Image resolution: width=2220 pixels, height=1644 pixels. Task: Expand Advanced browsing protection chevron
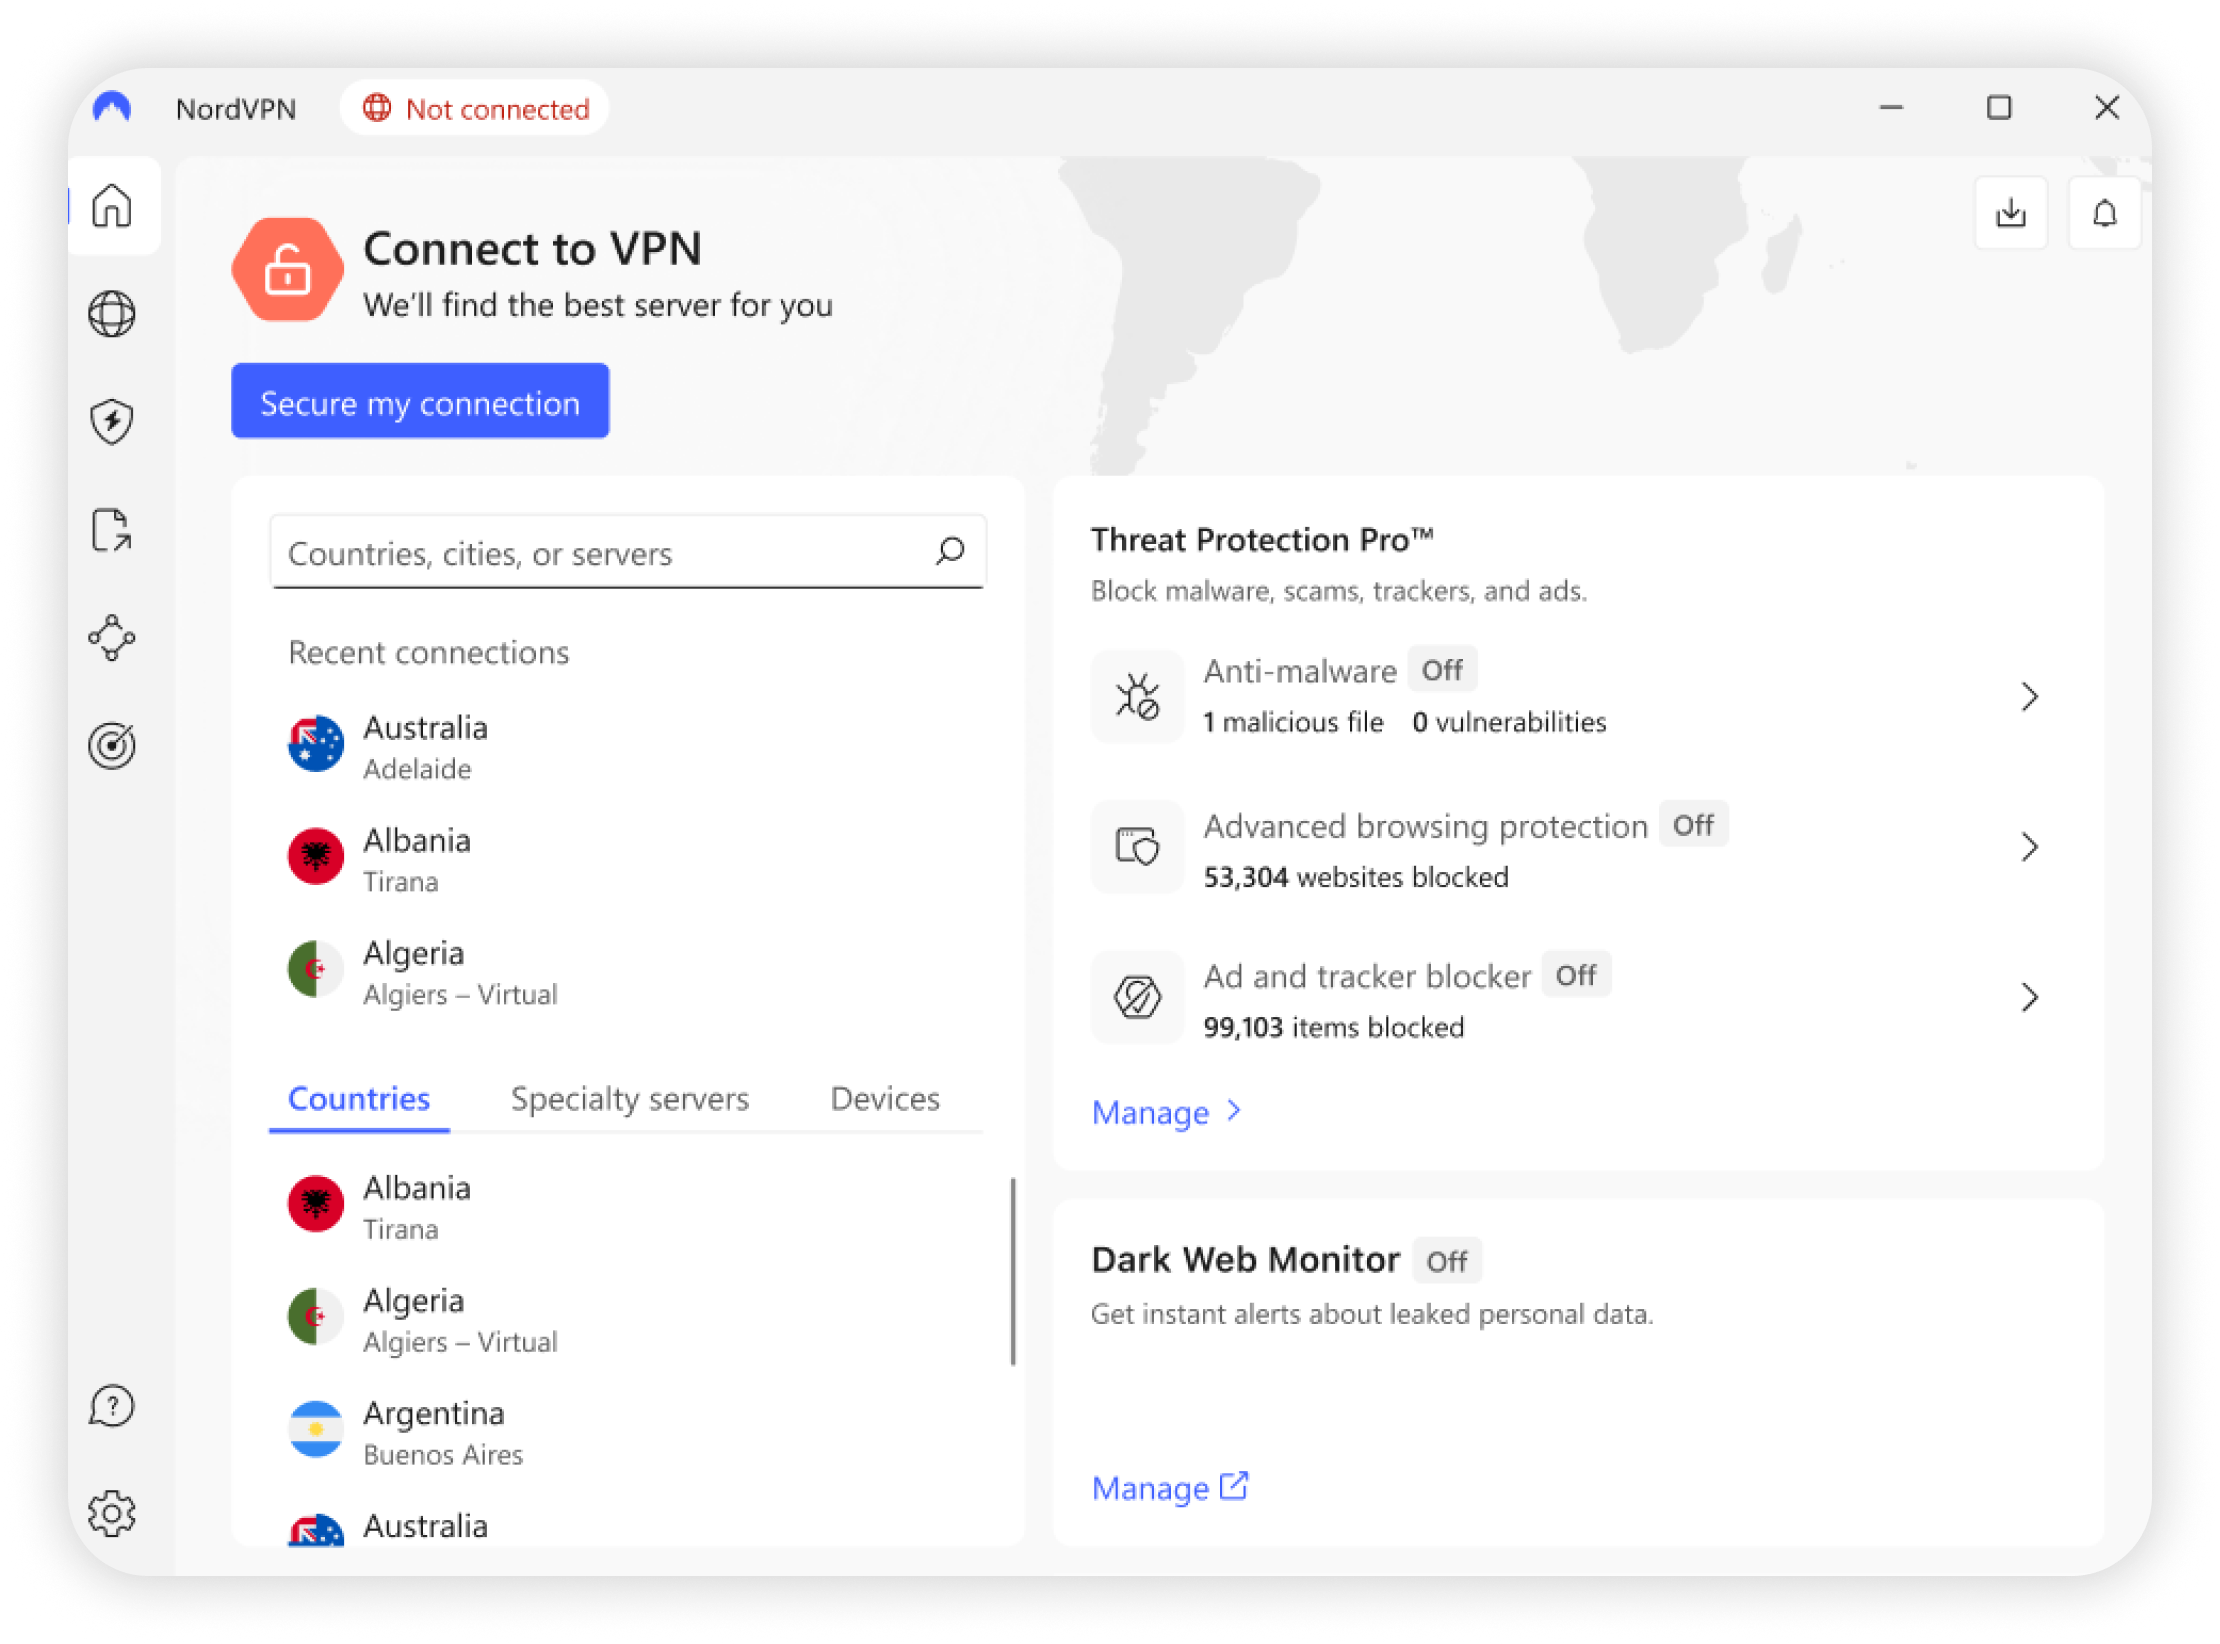click(2029, 847)
